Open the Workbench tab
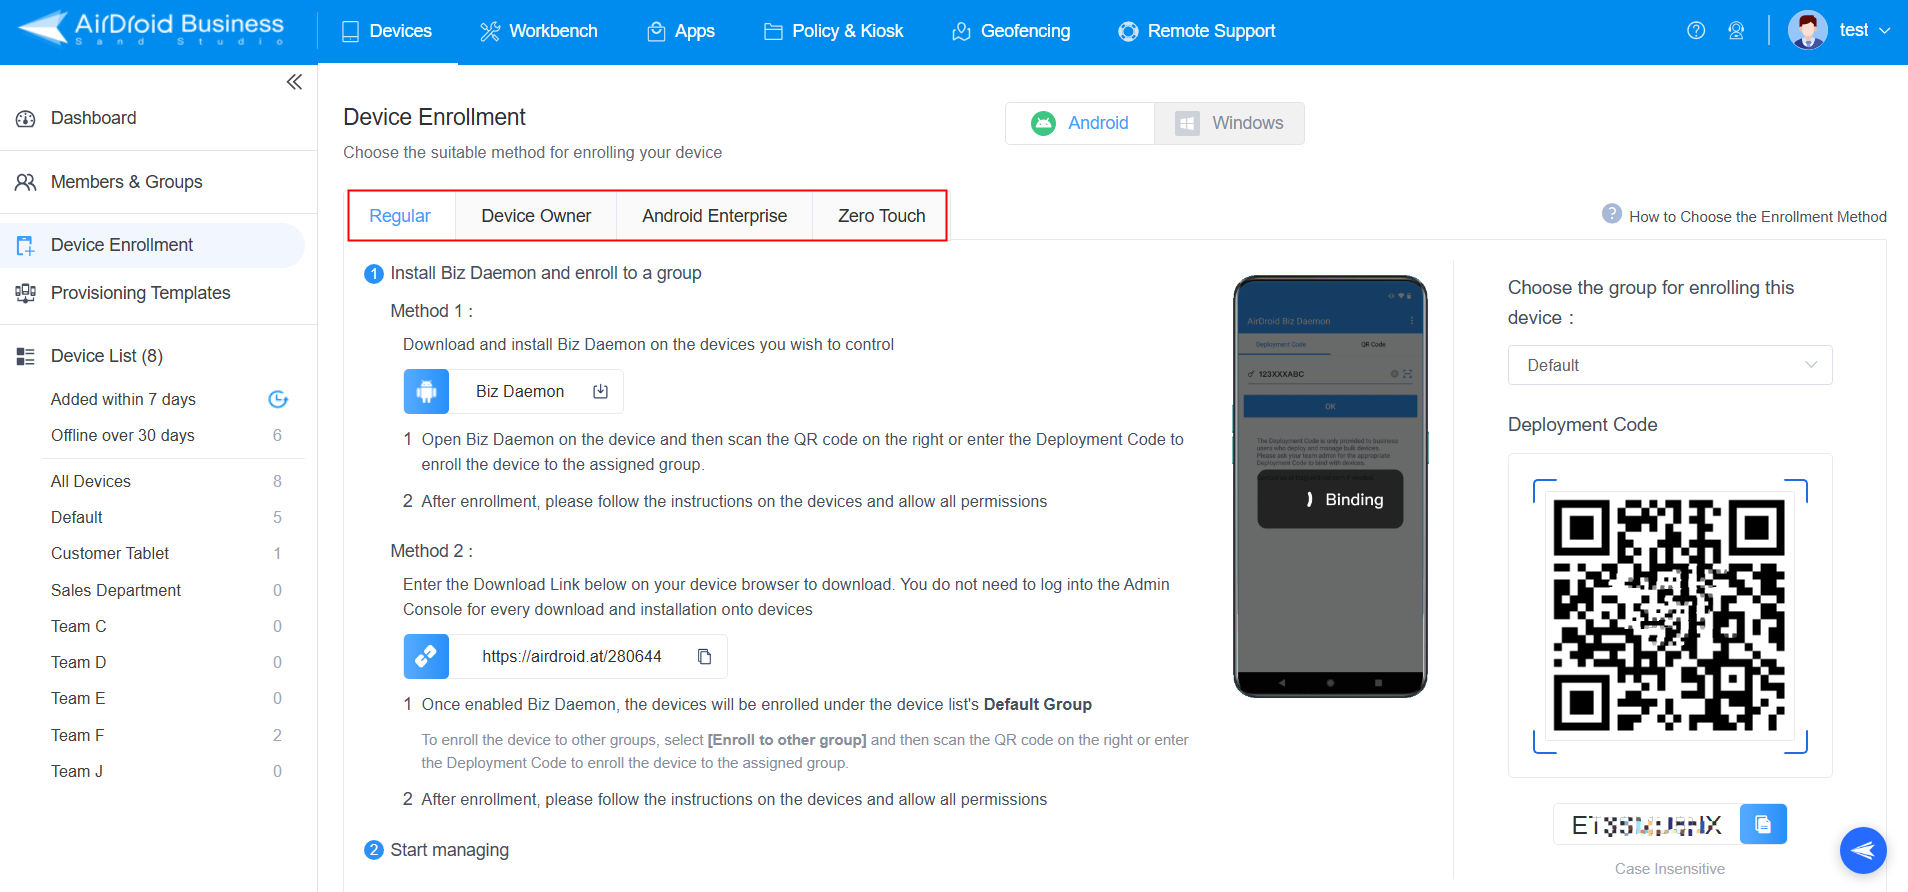1908x892 pixels. pos(538,31)
